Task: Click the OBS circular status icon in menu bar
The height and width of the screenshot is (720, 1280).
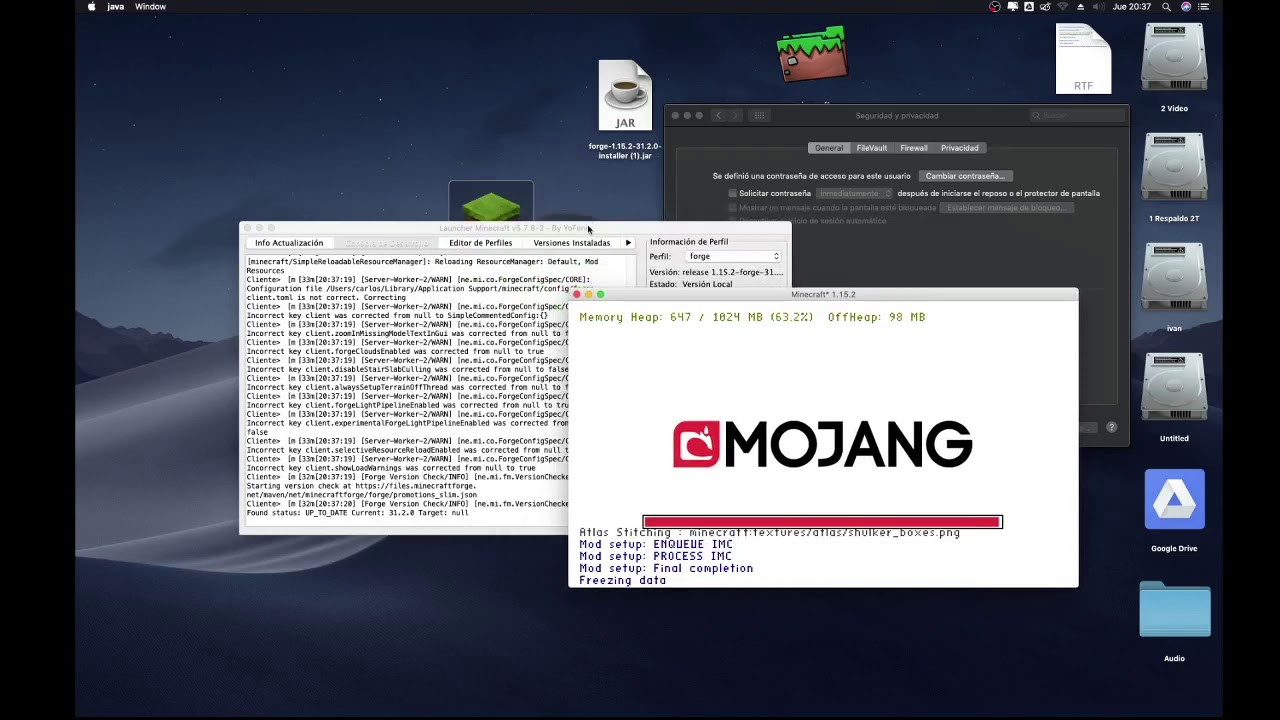Action: point(994,6)
